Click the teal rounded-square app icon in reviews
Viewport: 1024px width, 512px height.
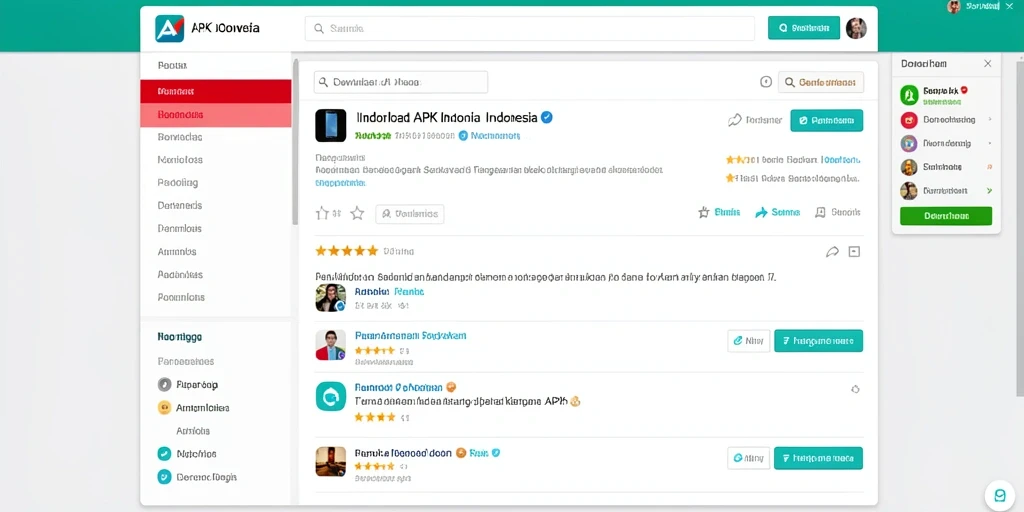pyautogui.click(x=330, y=396)
